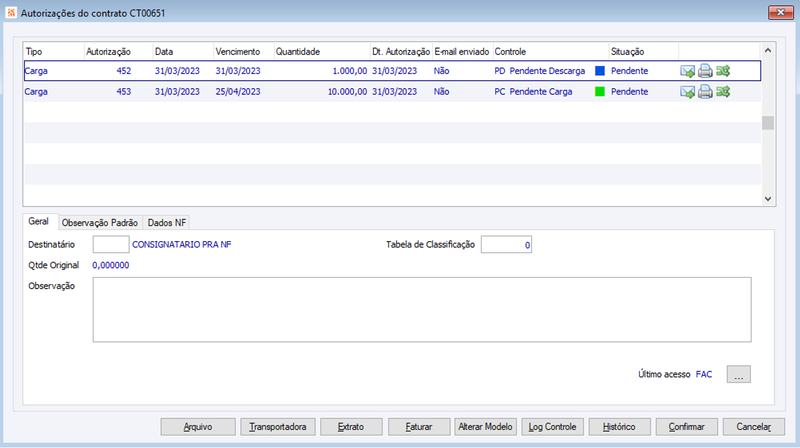Click the Vencimento column header

pyautogui.click(x=243, y=52)
